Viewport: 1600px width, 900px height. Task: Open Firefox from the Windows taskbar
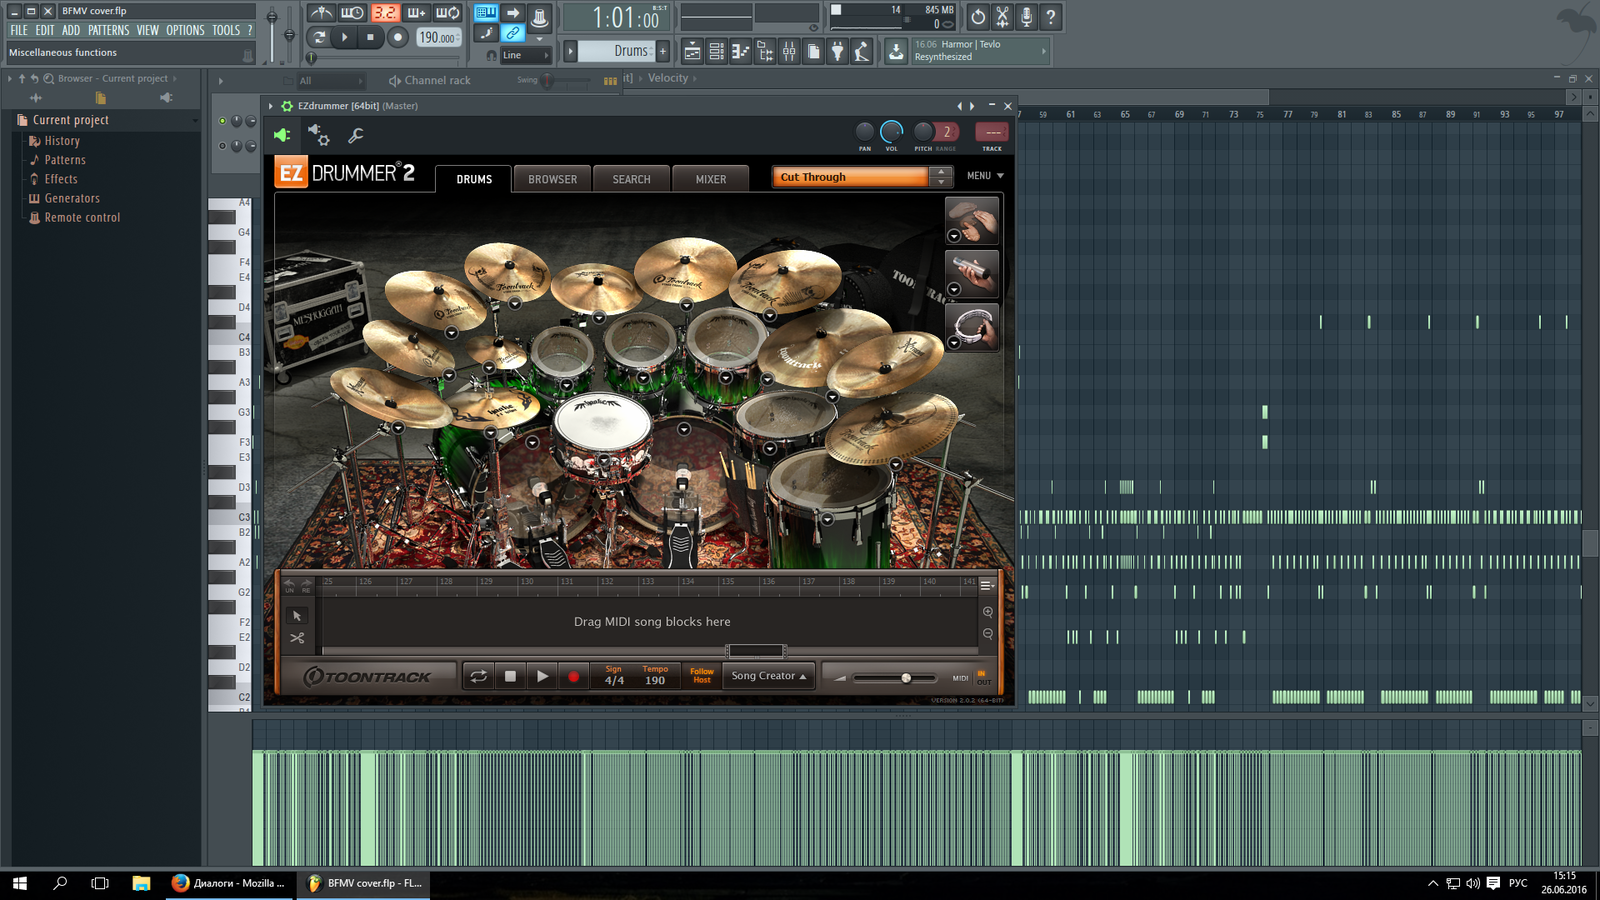pos(229,883)
